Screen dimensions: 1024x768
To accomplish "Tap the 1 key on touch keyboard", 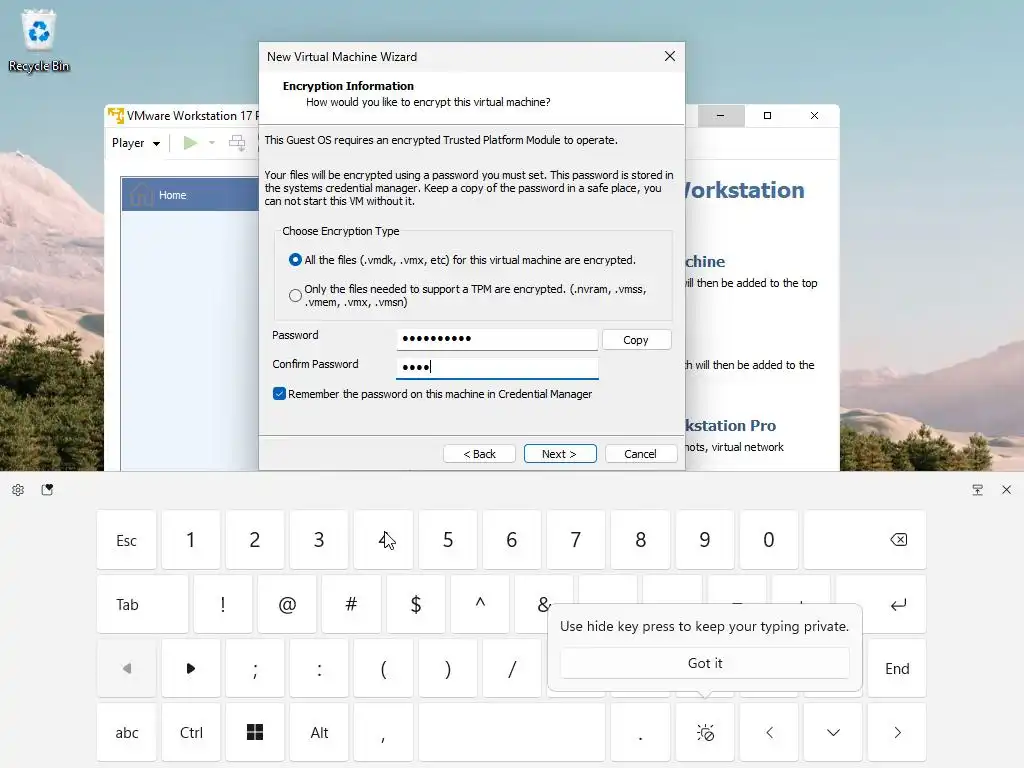I will tap(191, 540).
